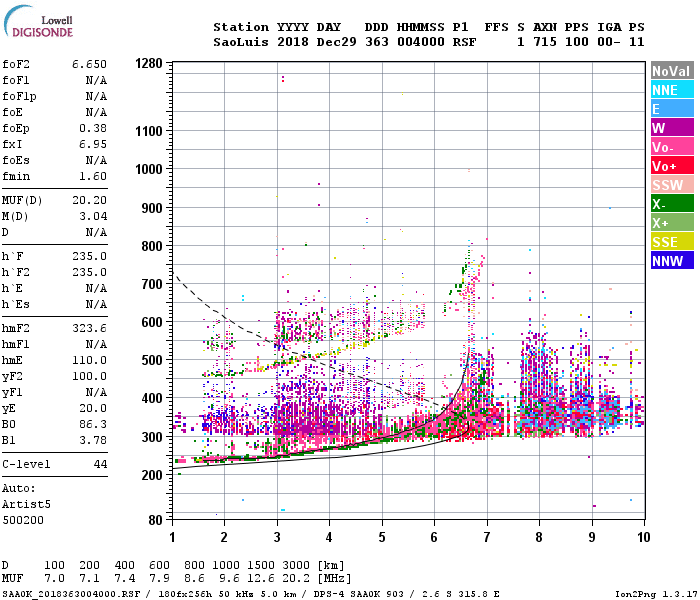This screenshot has height=600, width=700.
Task: Click the hmE value 110.0
Action: pos(89,360)
